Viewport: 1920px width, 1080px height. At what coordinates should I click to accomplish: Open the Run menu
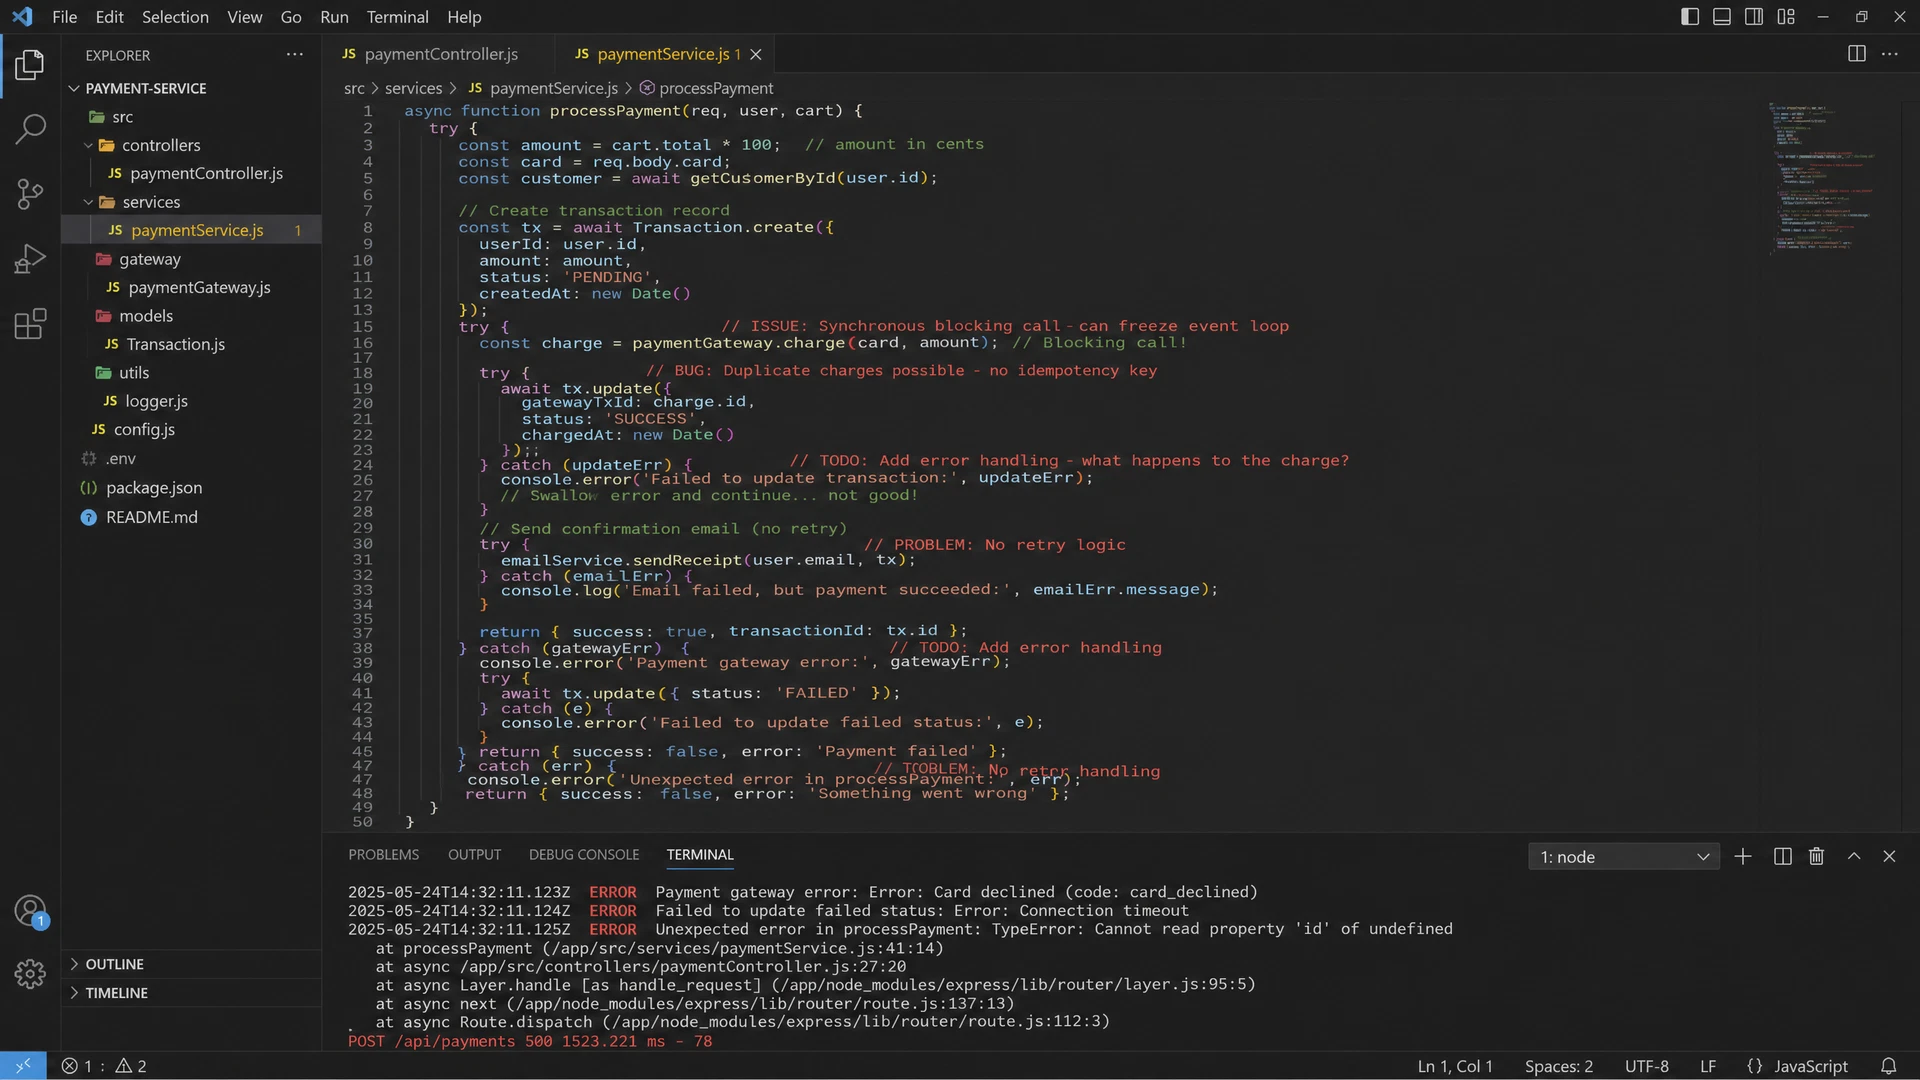[x=334, y=17]
